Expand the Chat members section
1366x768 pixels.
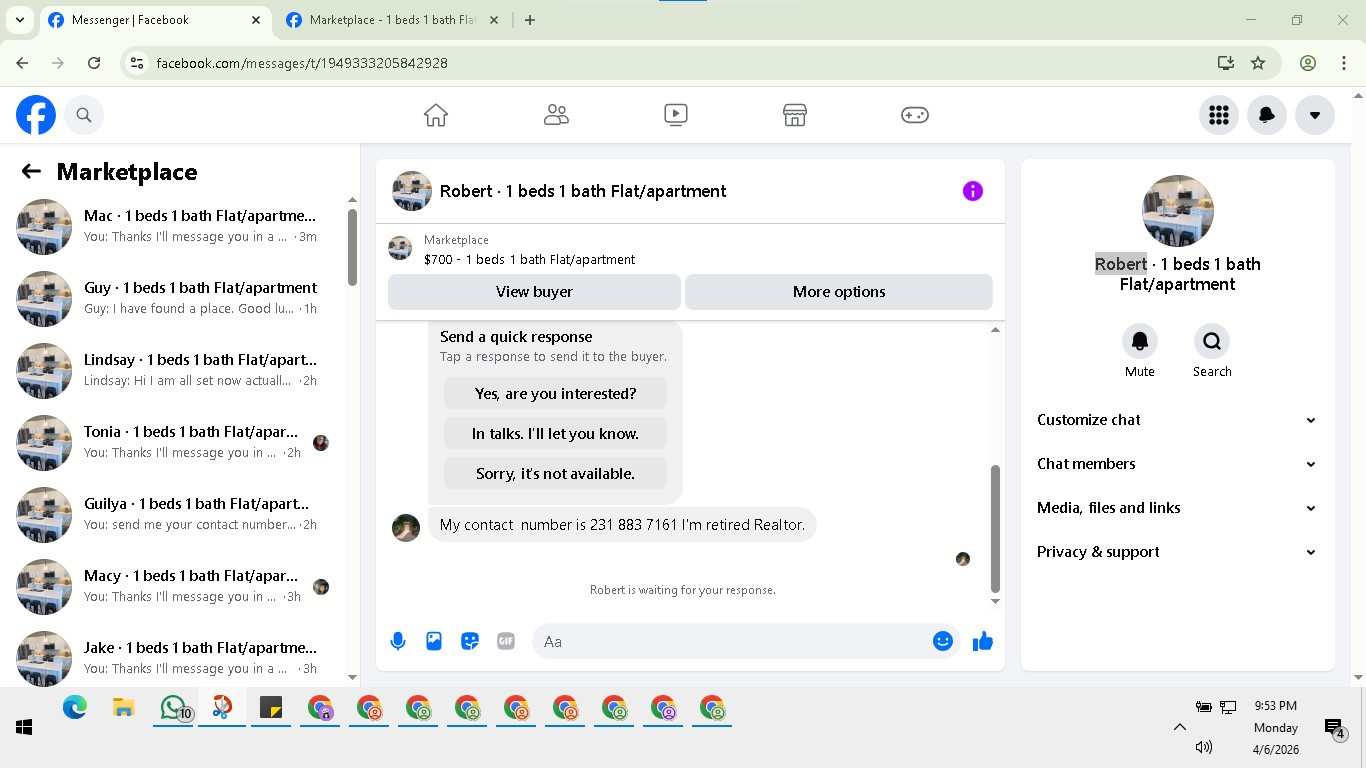pyautogui.click(x=1177, y=464)
